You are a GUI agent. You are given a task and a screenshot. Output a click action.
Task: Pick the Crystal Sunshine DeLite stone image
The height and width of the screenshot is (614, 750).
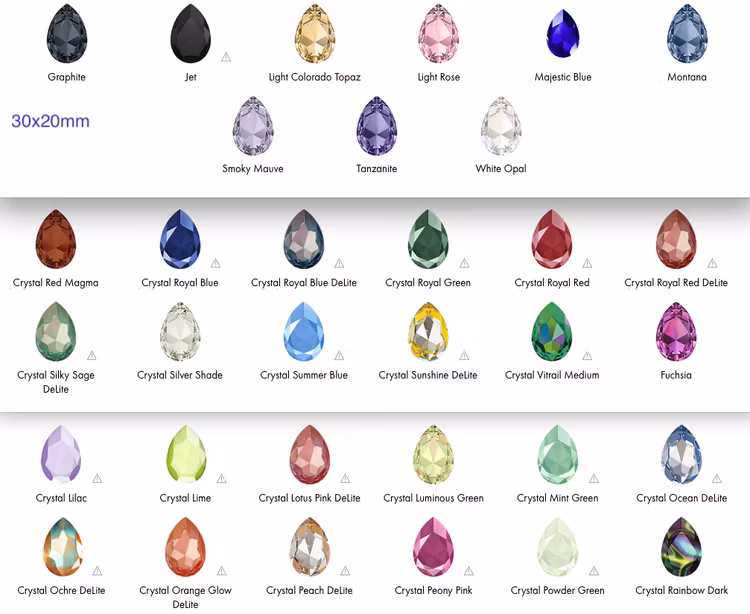pyautogui.click(x=428, y=331)
